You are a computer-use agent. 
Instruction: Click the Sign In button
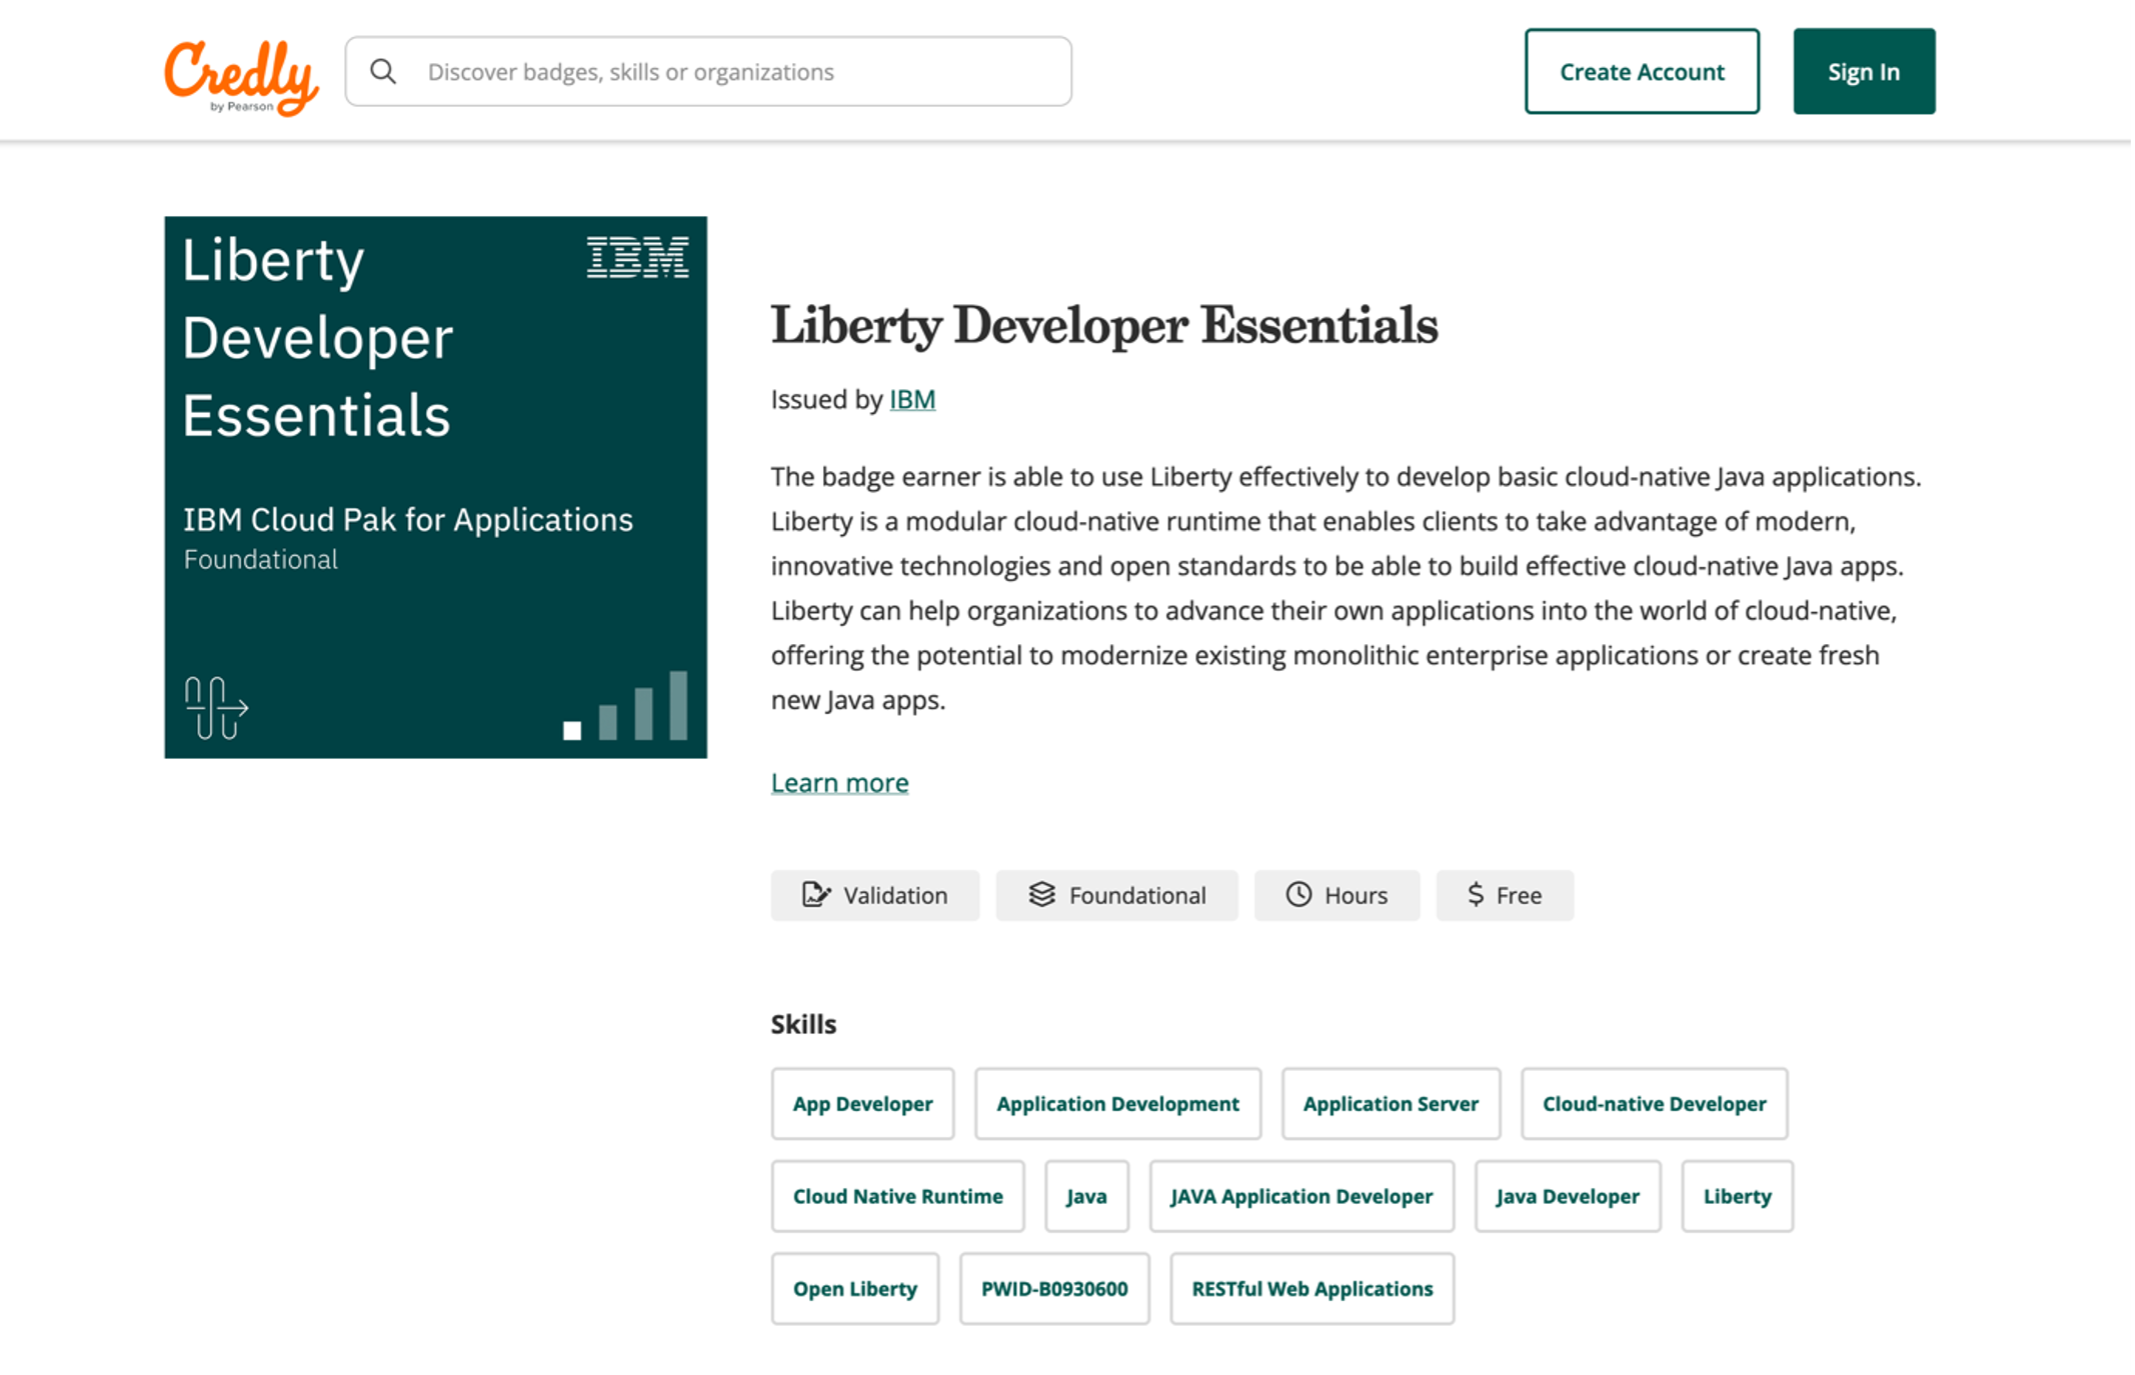click(1863, 72)
